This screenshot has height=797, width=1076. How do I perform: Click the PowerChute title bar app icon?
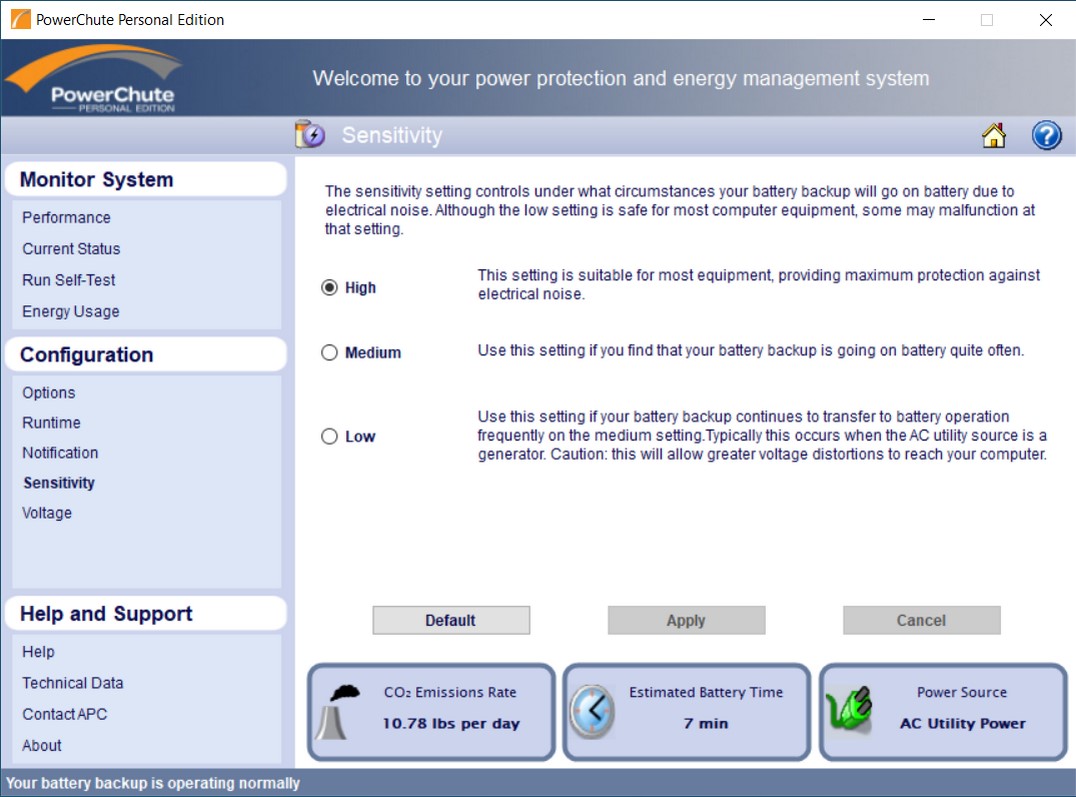(x=21, y=19)
